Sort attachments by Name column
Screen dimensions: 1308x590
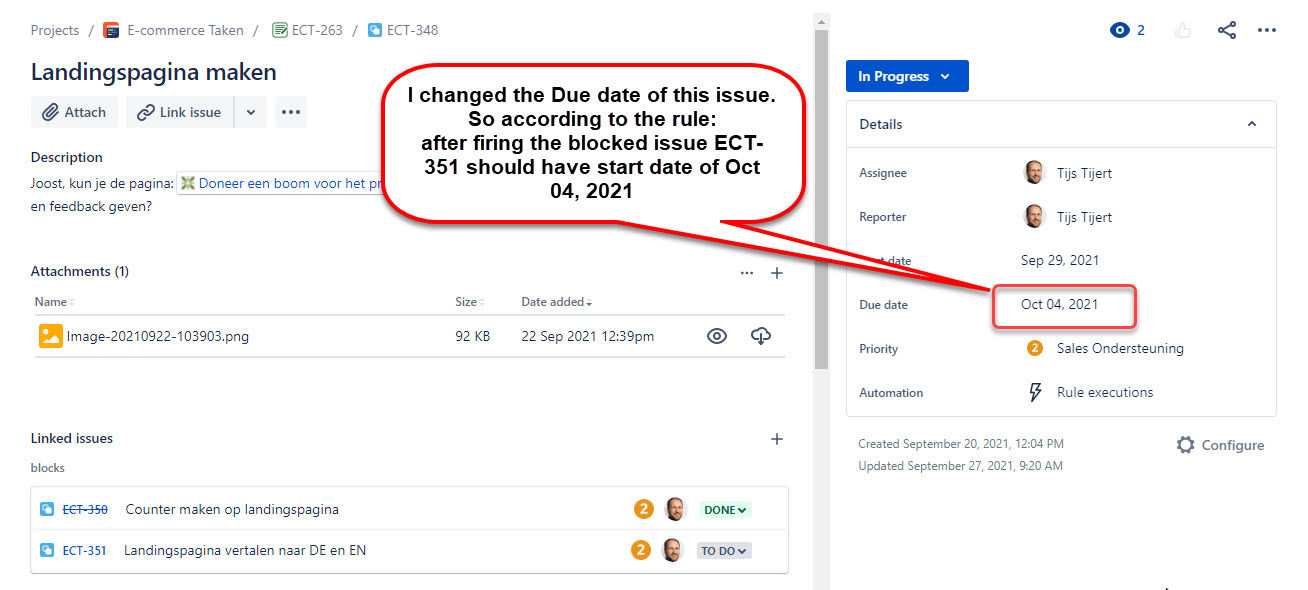click(x=54, y=302)
